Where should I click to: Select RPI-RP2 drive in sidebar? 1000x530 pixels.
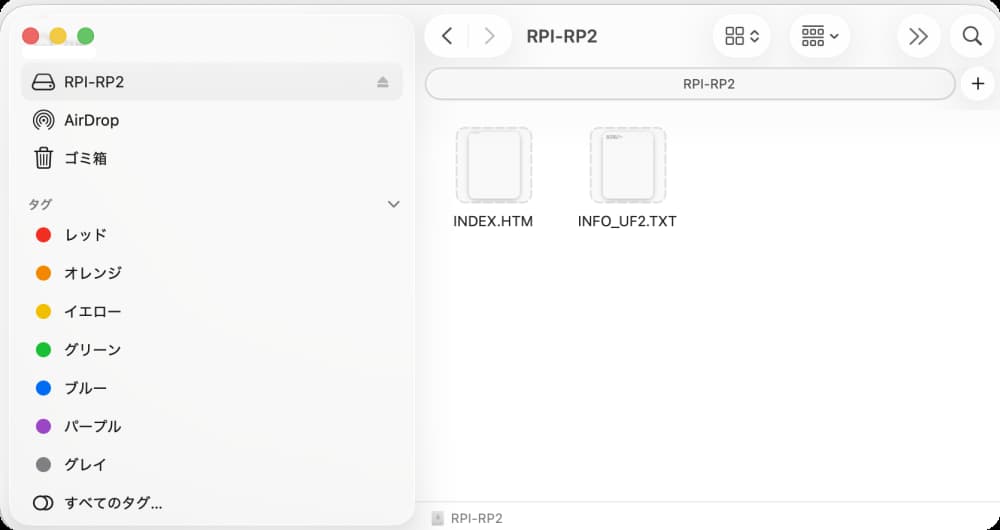point(212,82)
